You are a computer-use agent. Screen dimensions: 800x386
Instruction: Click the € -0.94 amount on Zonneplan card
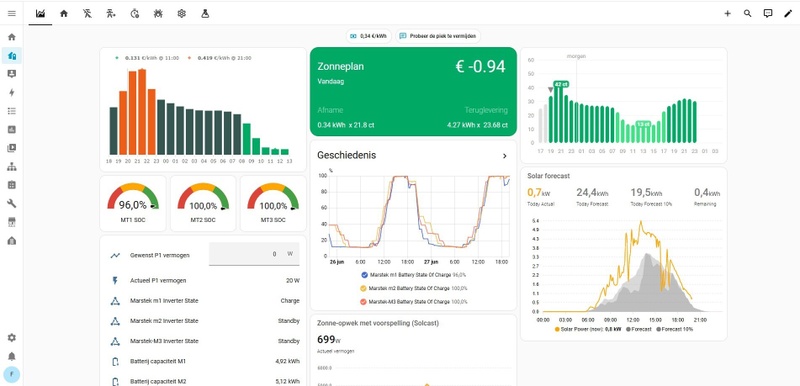point(481,66)
